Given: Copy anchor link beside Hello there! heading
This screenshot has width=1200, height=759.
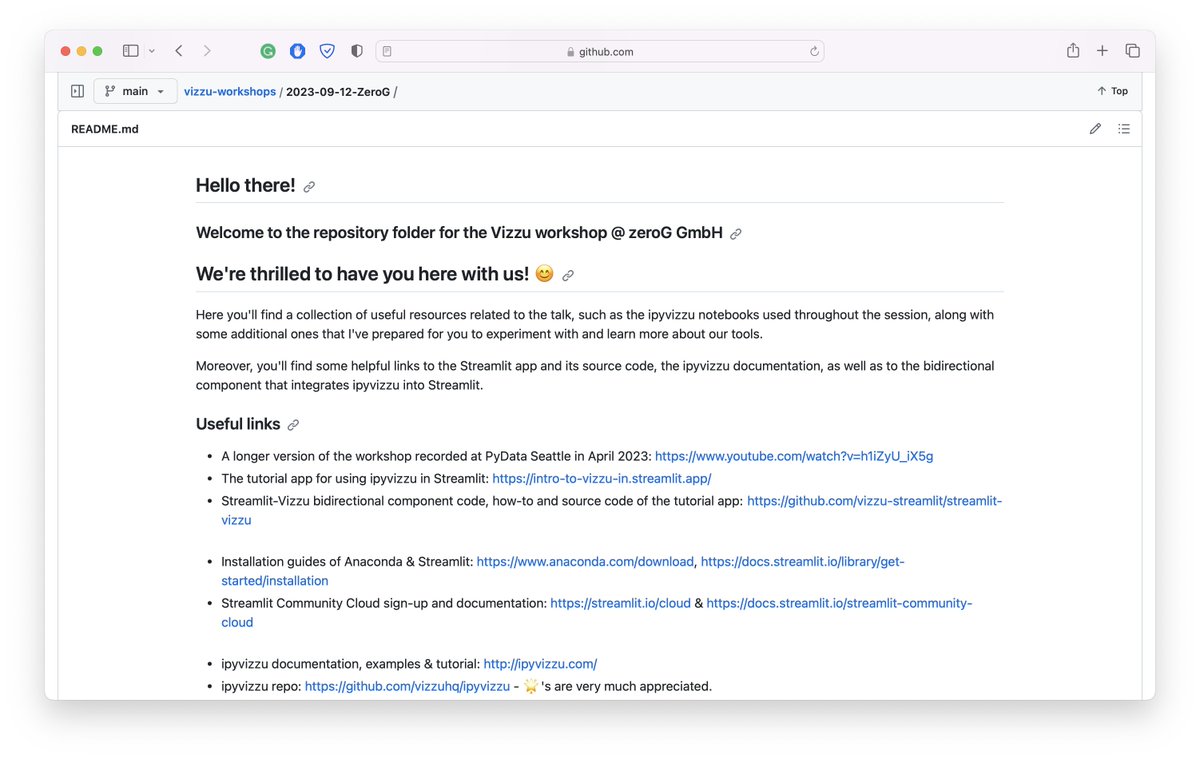Looking at the screenshot, I should click(x=309, y=187).
